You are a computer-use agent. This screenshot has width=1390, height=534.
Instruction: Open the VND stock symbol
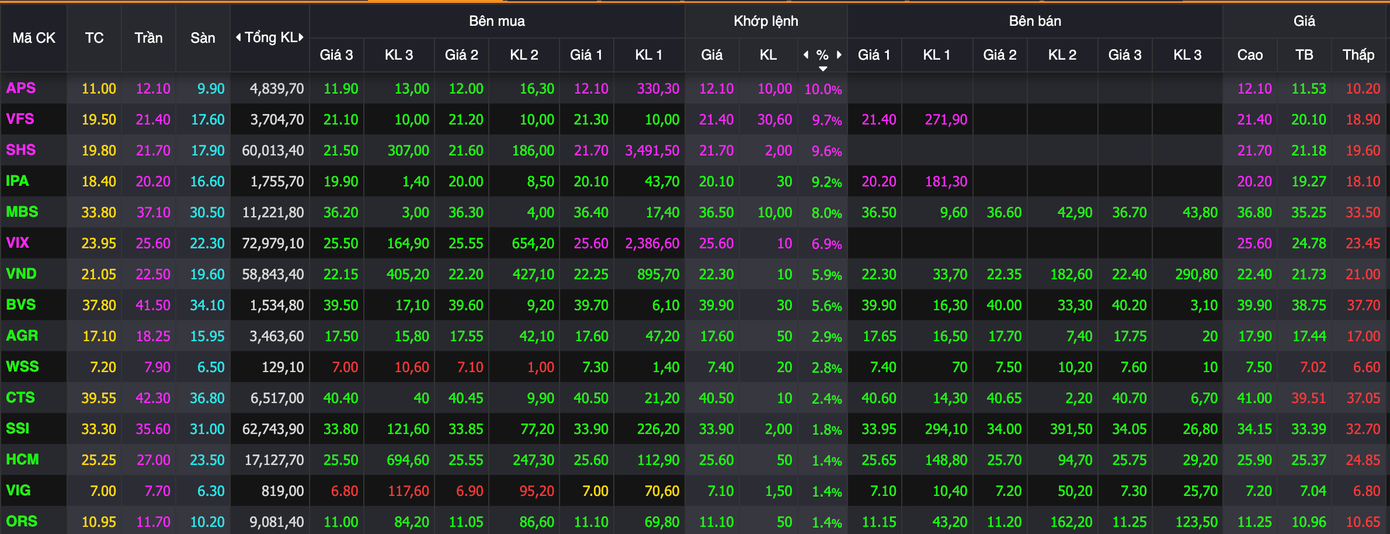coord(22,274)
